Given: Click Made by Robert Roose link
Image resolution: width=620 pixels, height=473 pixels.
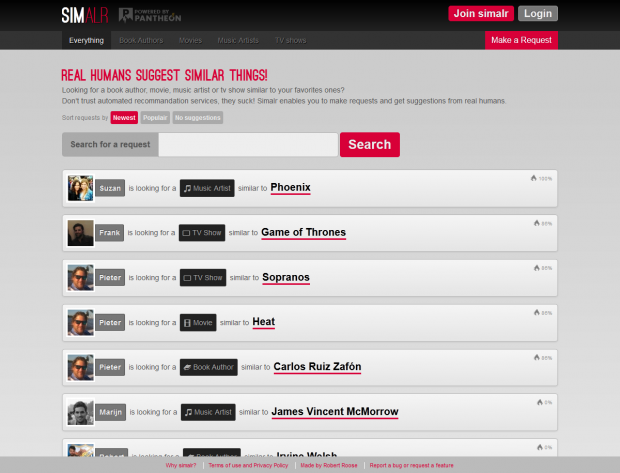Looking at the screenshot, I should pyautogui.click(x=329, y=465).
